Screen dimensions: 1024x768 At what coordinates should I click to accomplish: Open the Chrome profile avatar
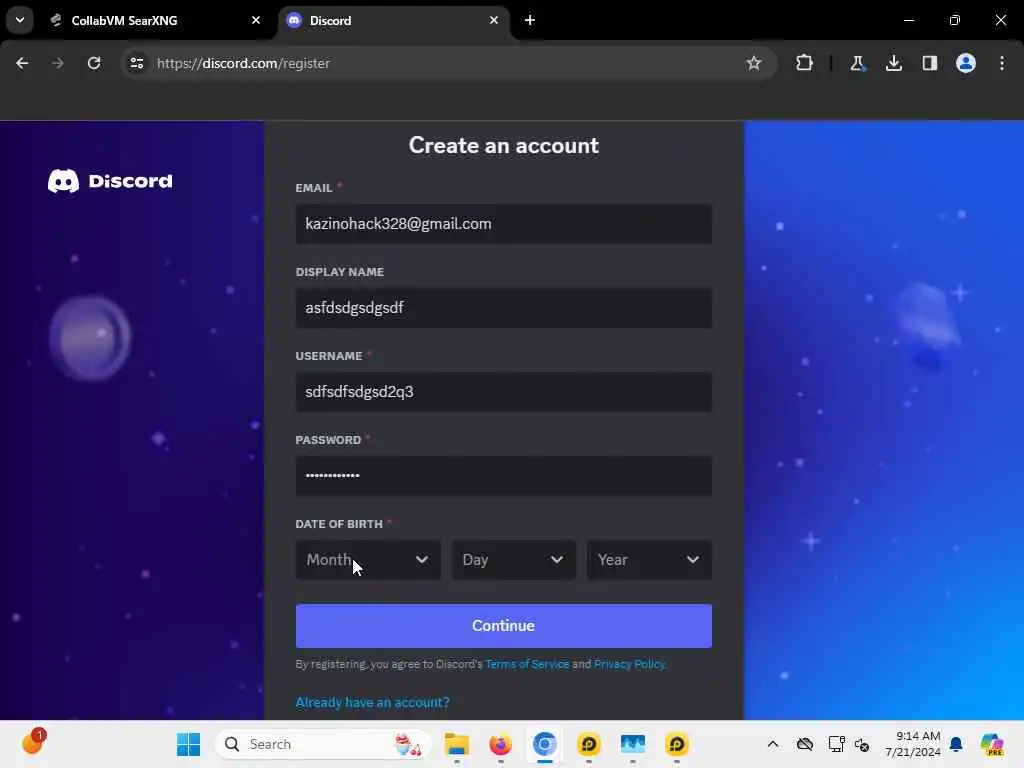tap(966, 63)
